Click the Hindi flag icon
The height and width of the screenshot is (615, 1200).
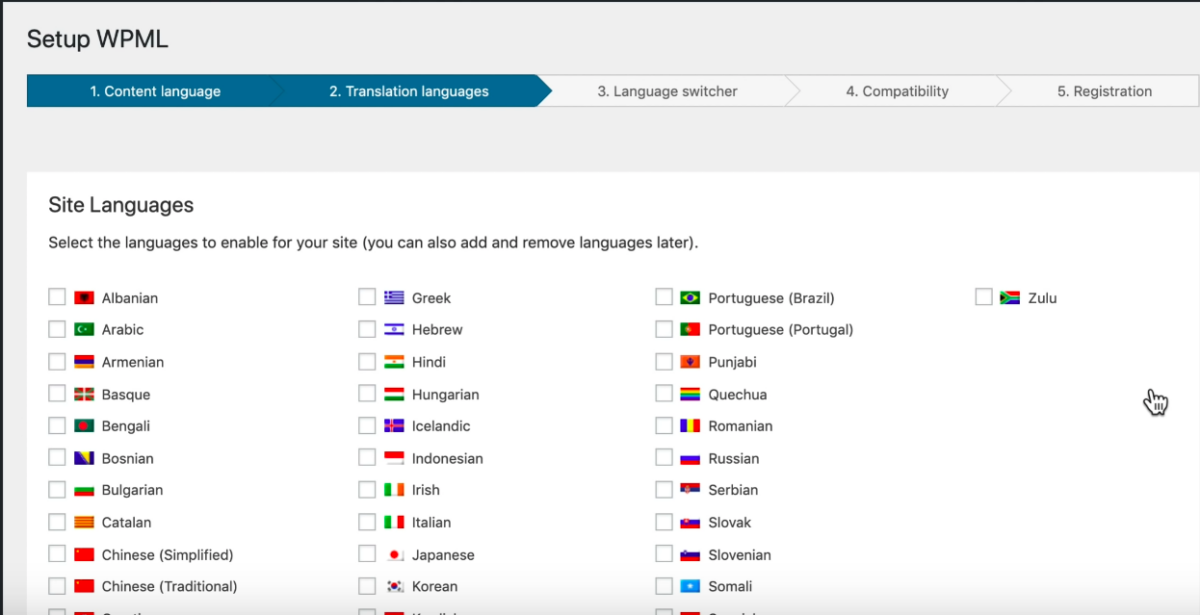tap(393, 361)
